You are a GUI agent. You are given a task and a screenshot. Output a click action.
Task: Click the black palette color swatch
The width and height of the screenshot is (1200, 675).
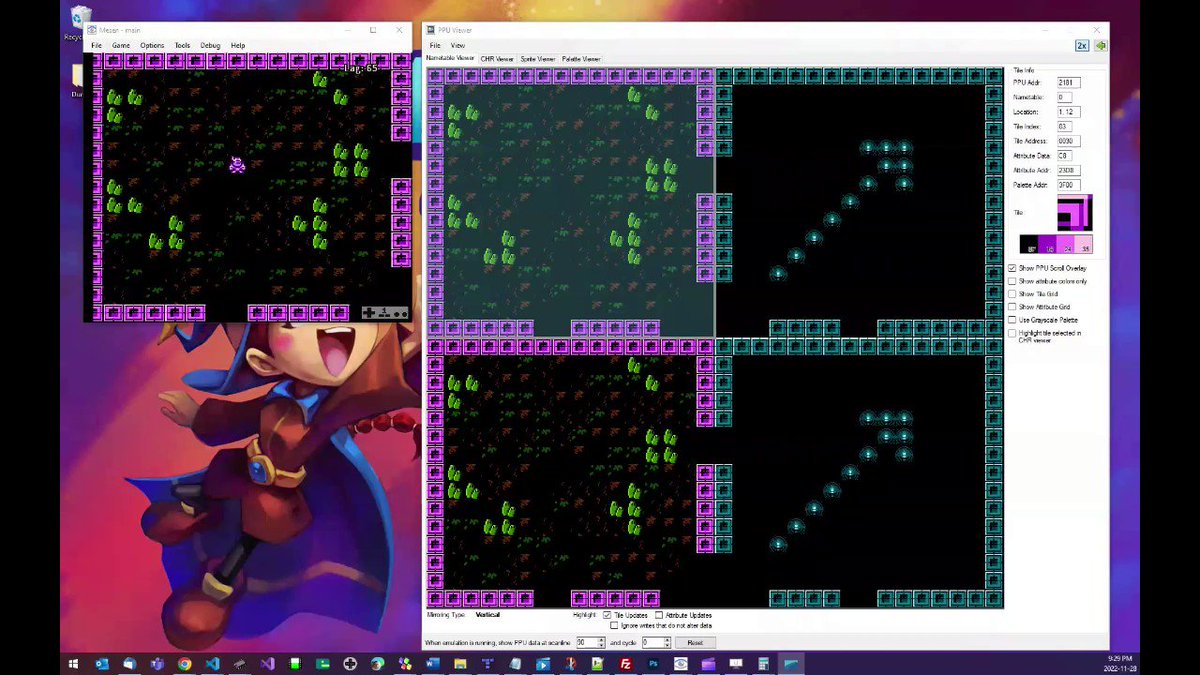click(1028, 244)
